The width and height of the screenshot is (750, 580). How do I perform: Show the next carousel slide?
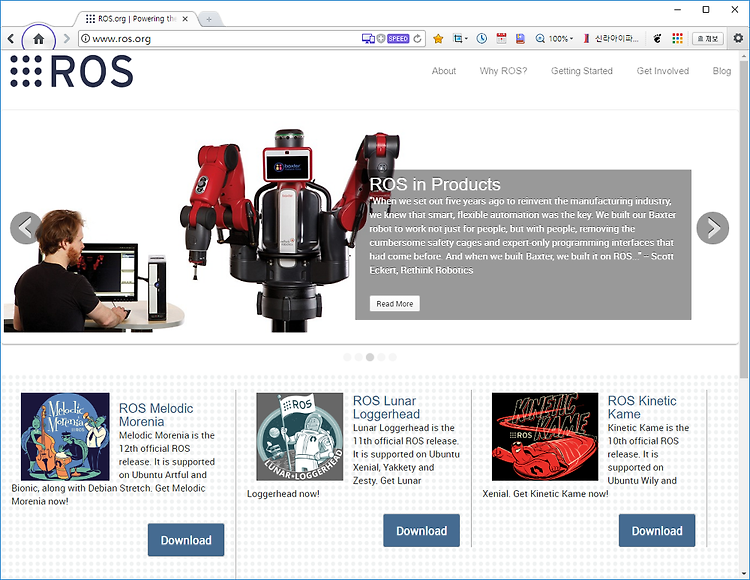click(713, 228)
